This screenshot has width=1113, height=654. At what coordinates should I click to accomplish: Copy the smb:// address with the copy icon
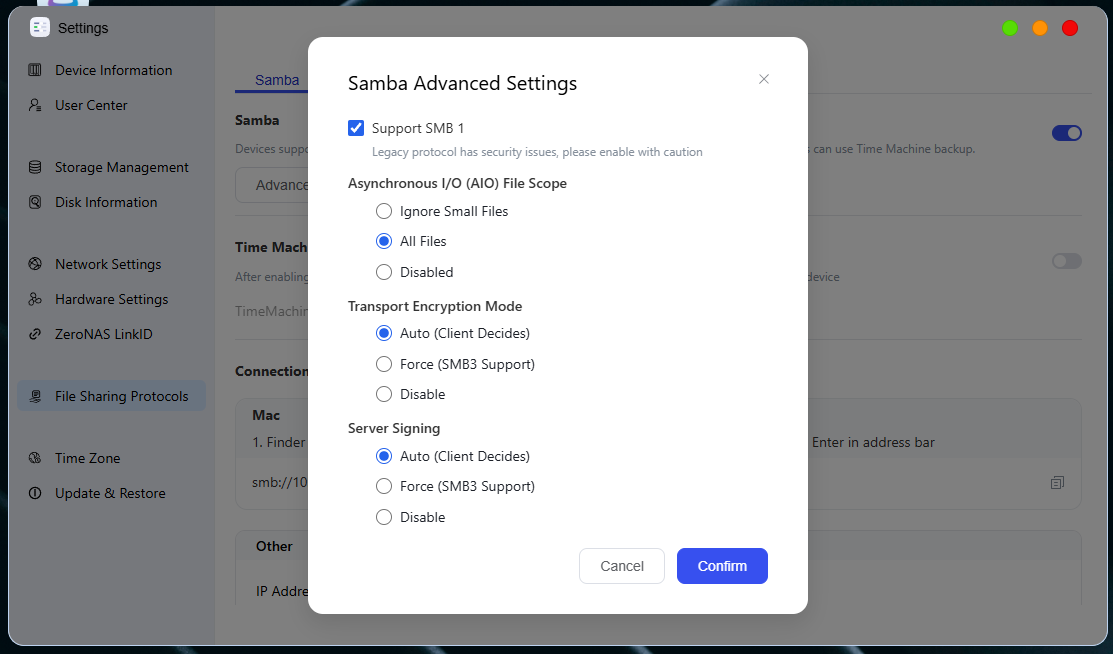tap(1057, 483)
